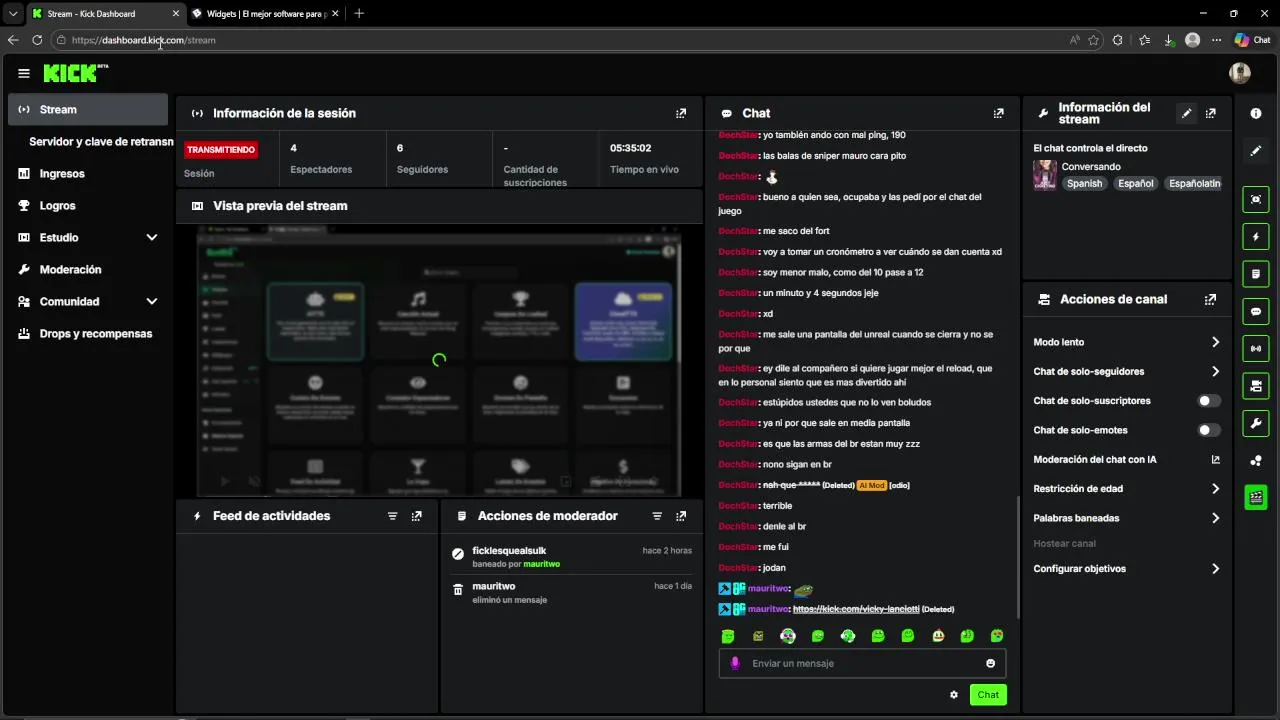Reload the page with browser refresh button
This screenshot has height=720, width=1280.
tap(37, 40)
